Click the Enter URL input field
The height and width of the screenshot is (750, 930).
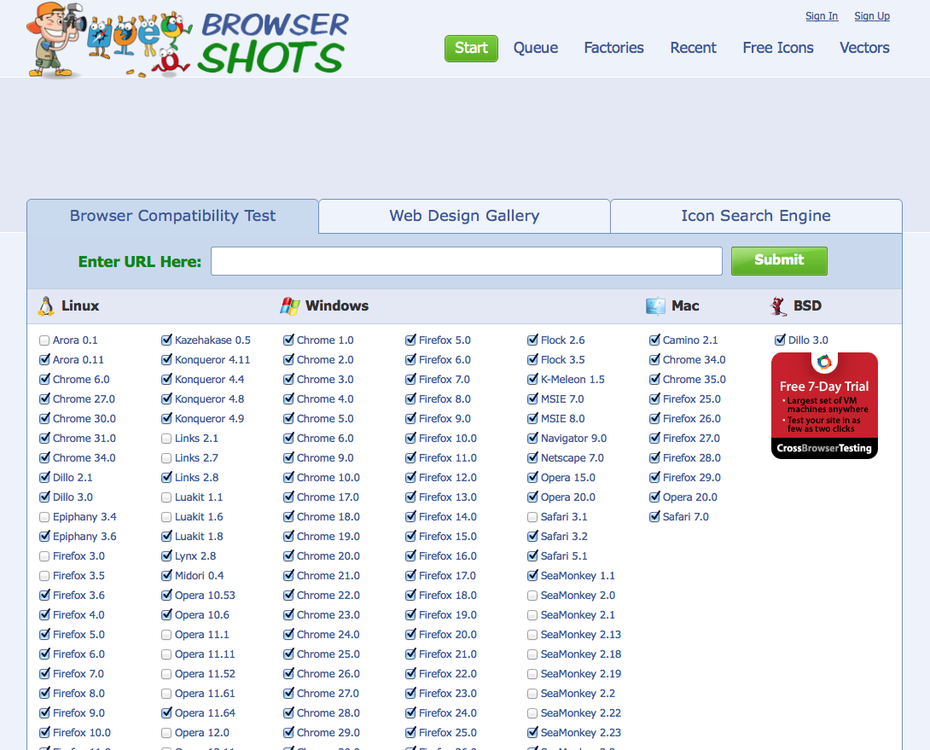click(466, 261)
